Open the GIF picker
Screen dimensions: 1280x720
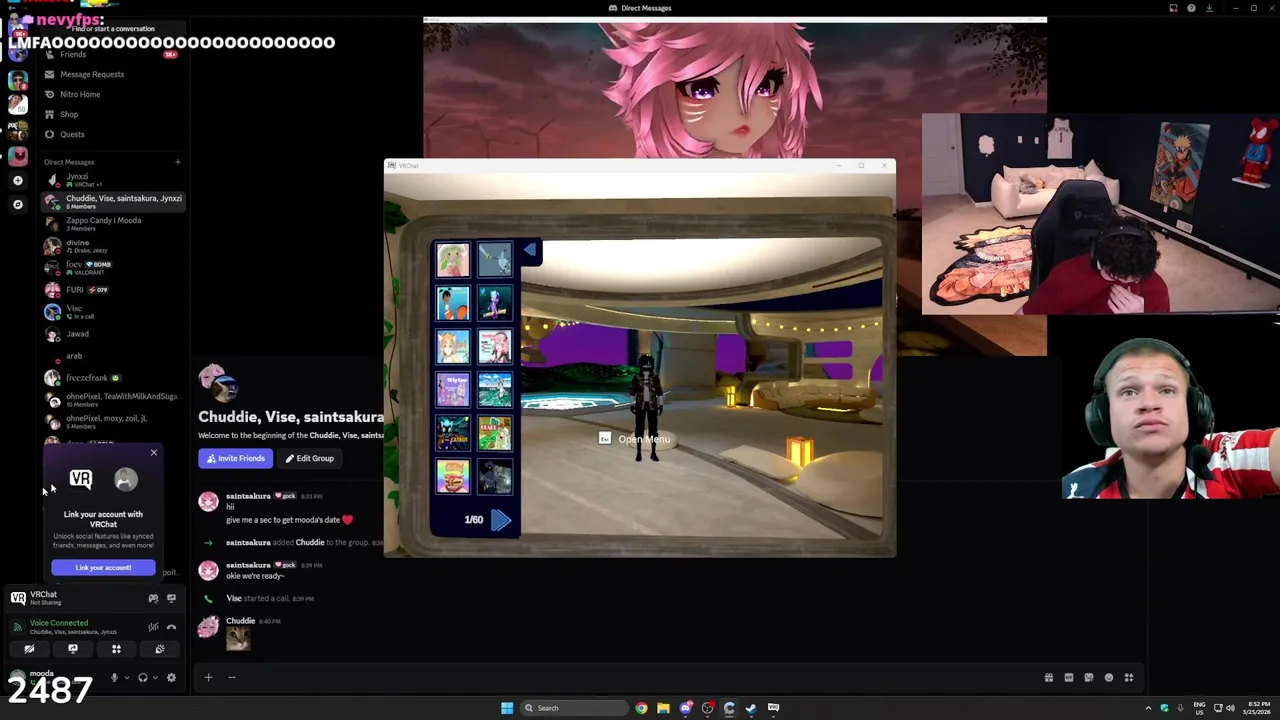point(1069,678)
